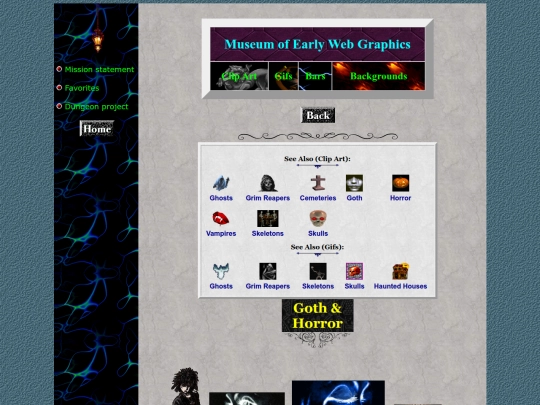Open the Backgrounds menu section
The image size is (540, 405).
click(378, 76)
